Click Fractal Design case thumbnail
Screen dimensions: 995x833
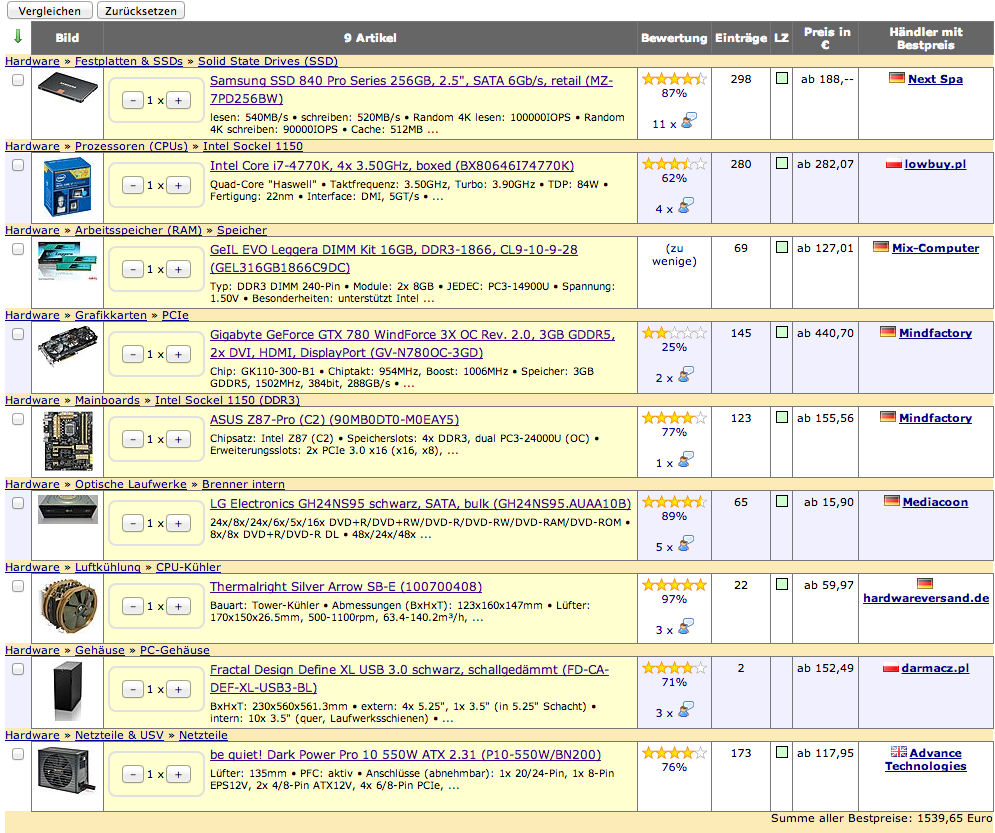(x=68, y=691)
